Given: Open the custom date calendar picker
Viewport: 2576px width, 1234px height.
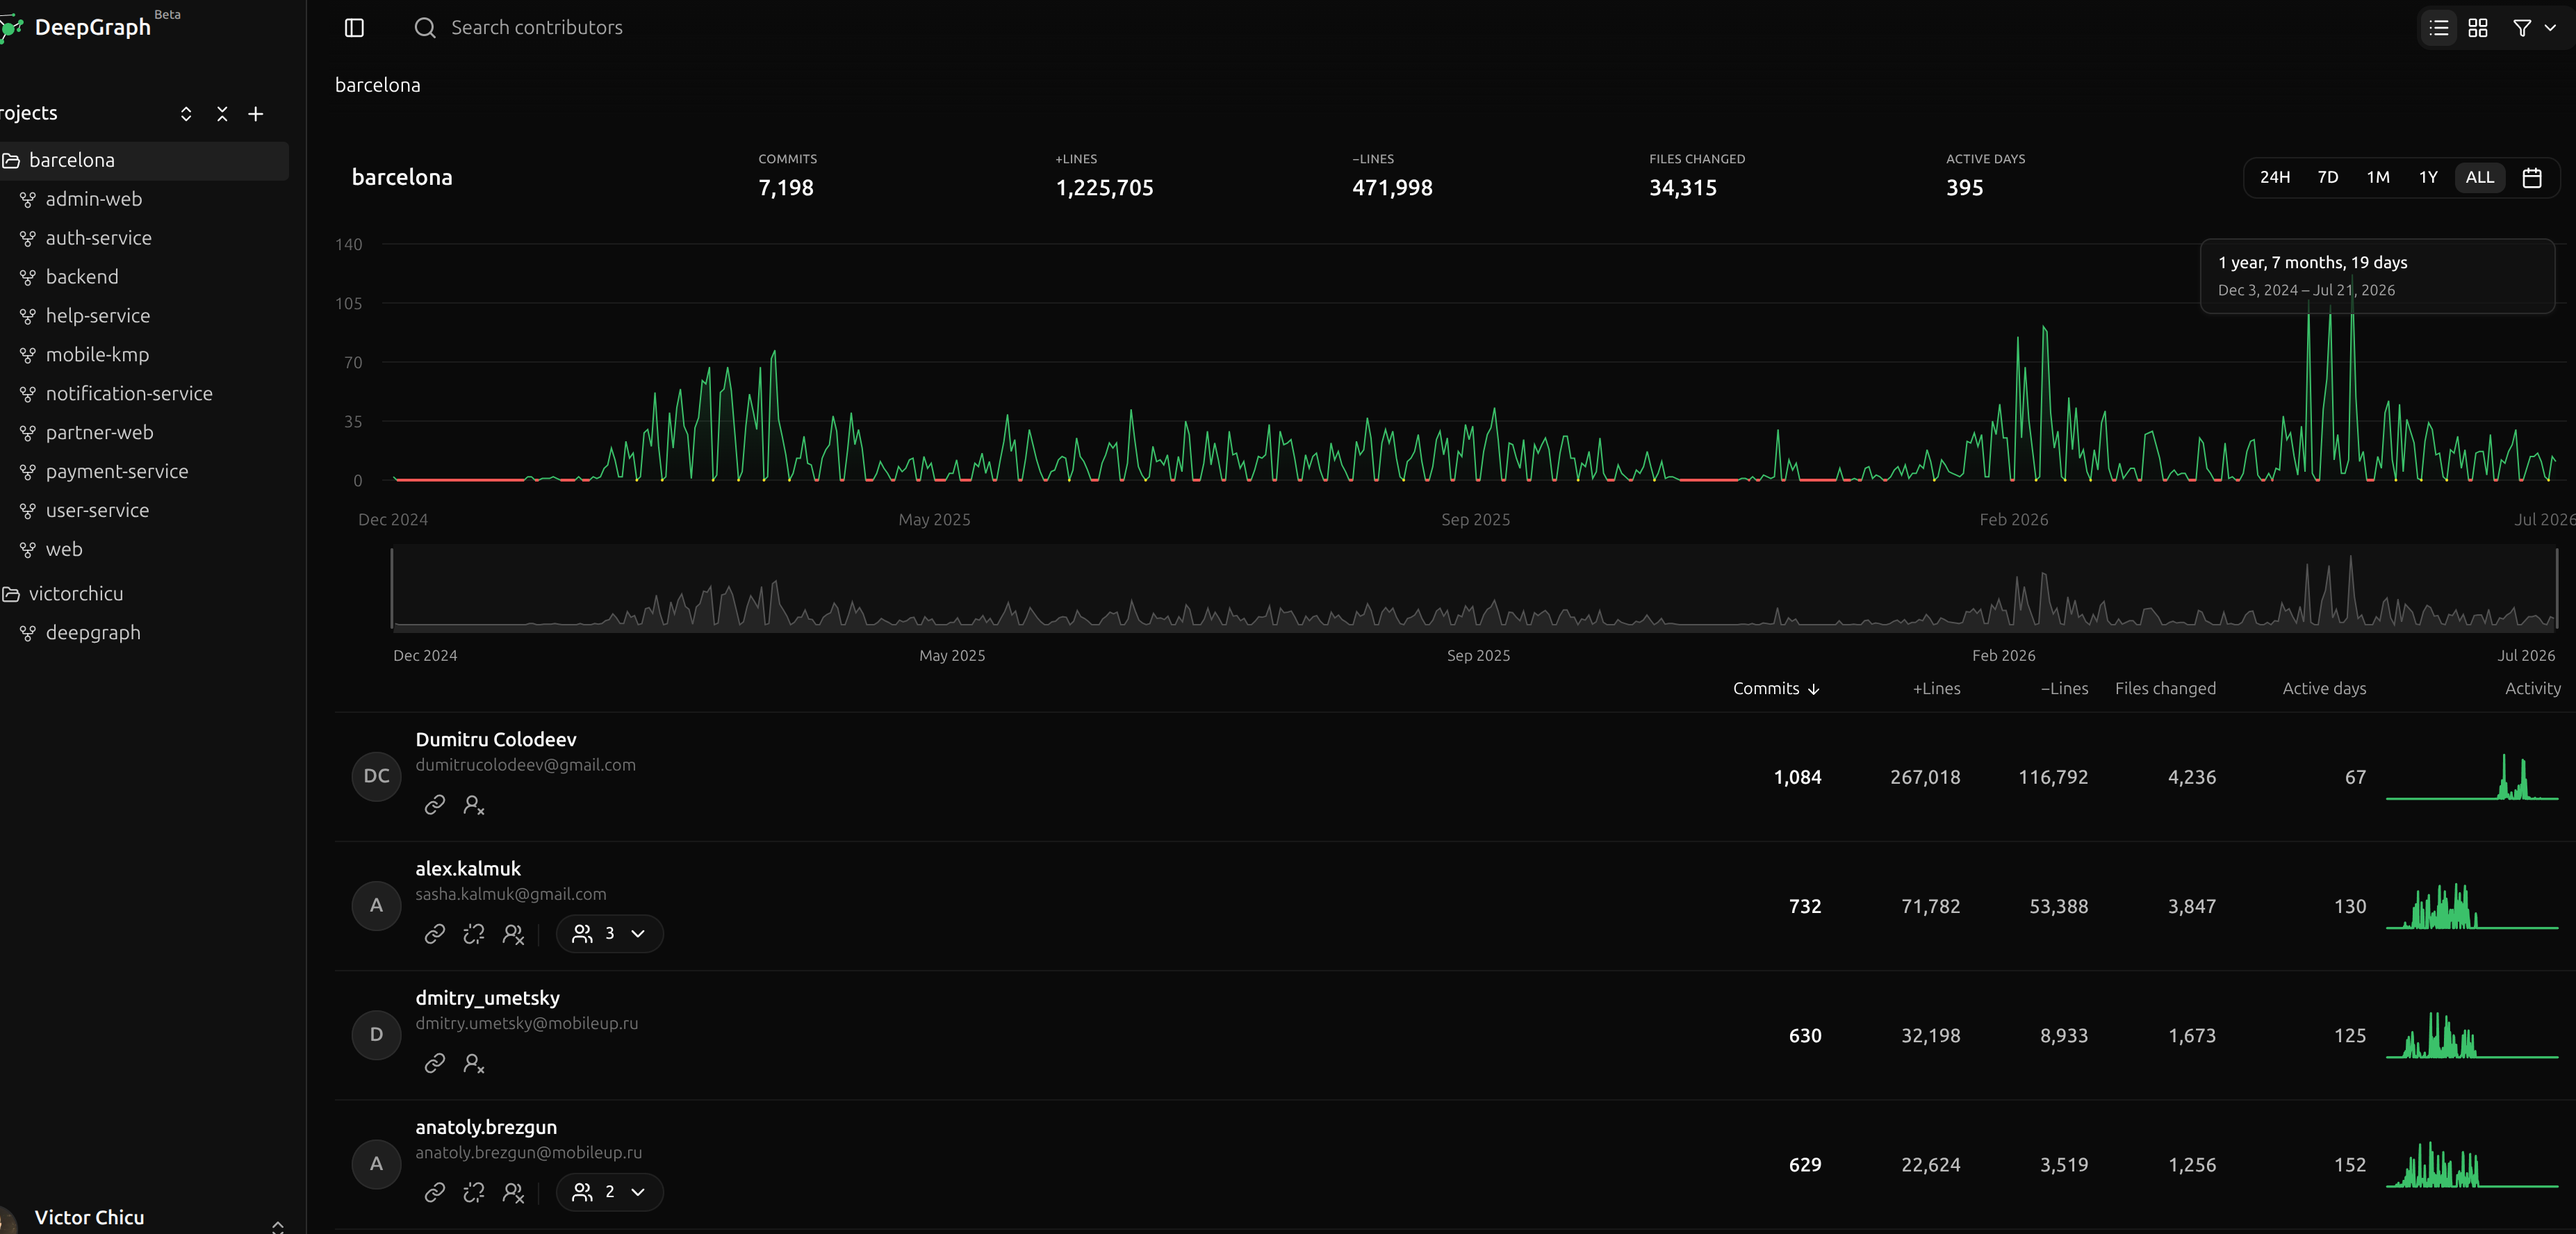Looking at the screenshot, I should 2532,177.
